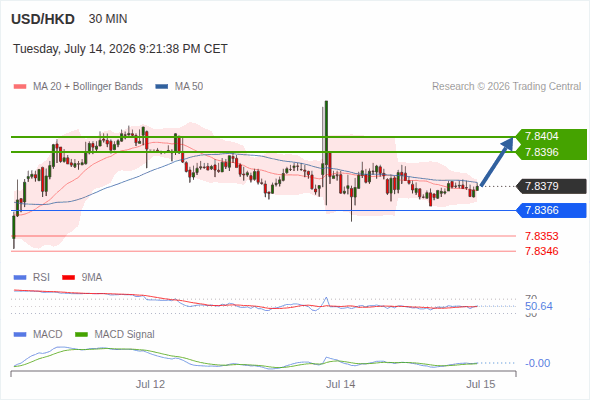Viewport: 590px width, 400px height.
Task: Click the Jul 15 date axis label
Action: point(481,384)
